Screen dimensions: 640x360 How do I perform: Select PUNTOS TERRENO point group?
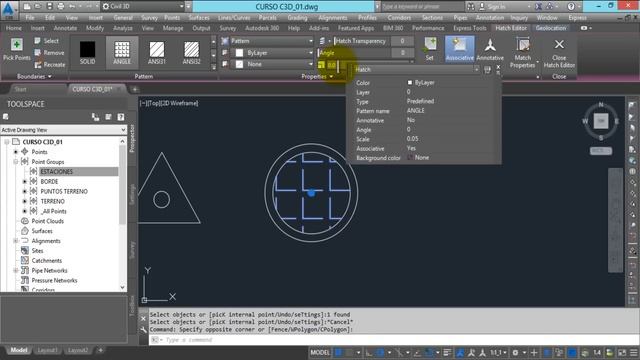(64, 191)
